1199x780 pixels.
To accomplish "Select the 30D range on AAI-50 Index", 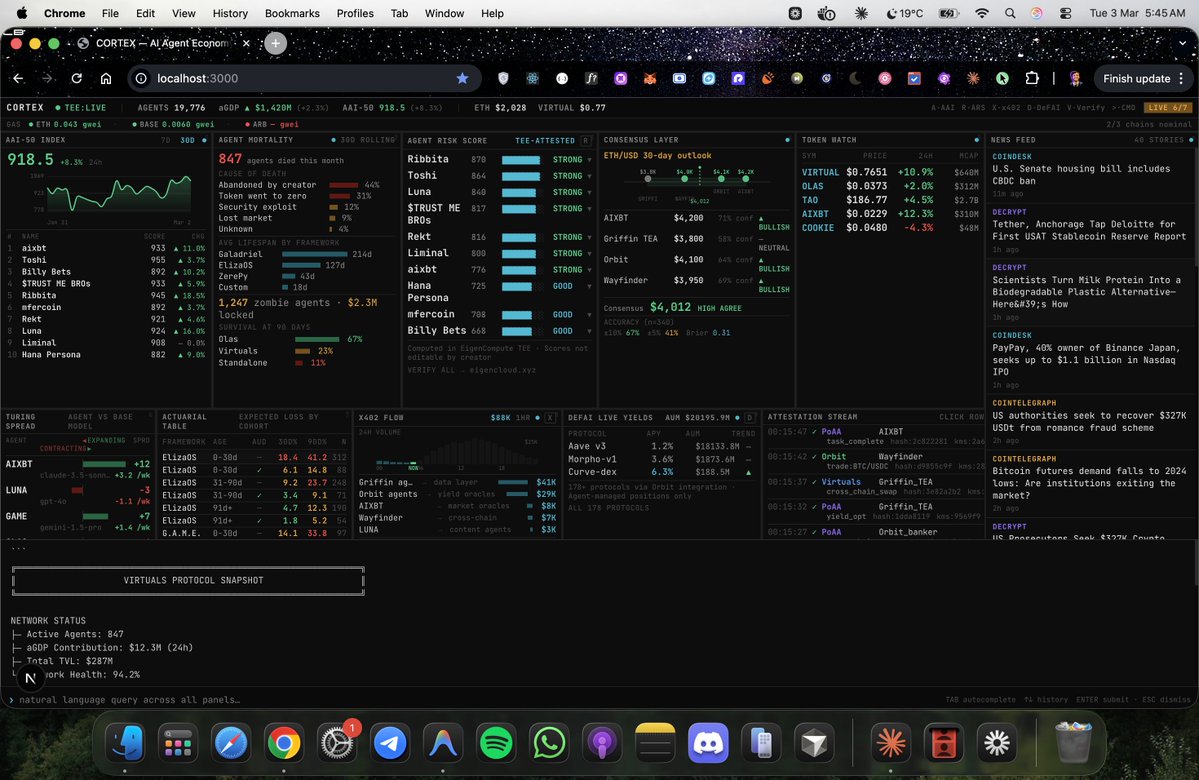I will click(x=187, y=141).
